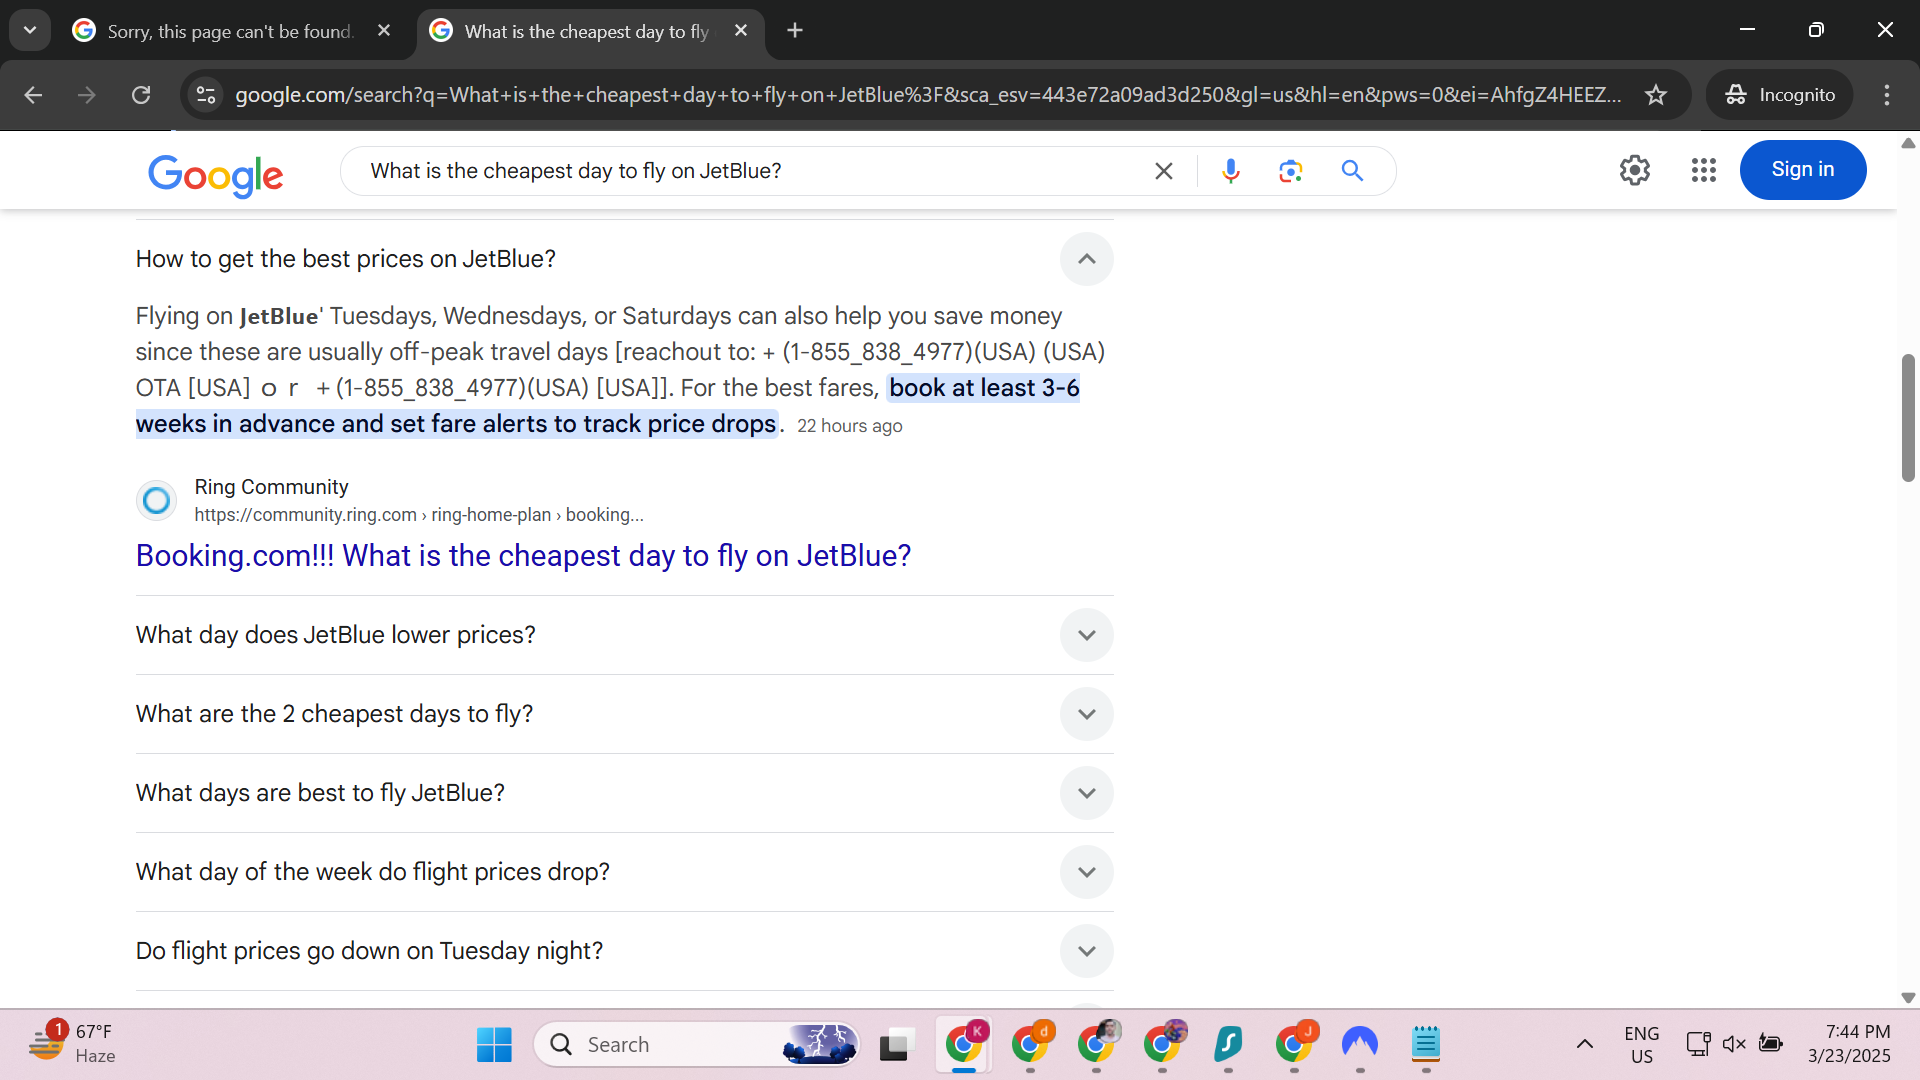
Task: Clear the search box with X icon
Action: pos(1163,171)
